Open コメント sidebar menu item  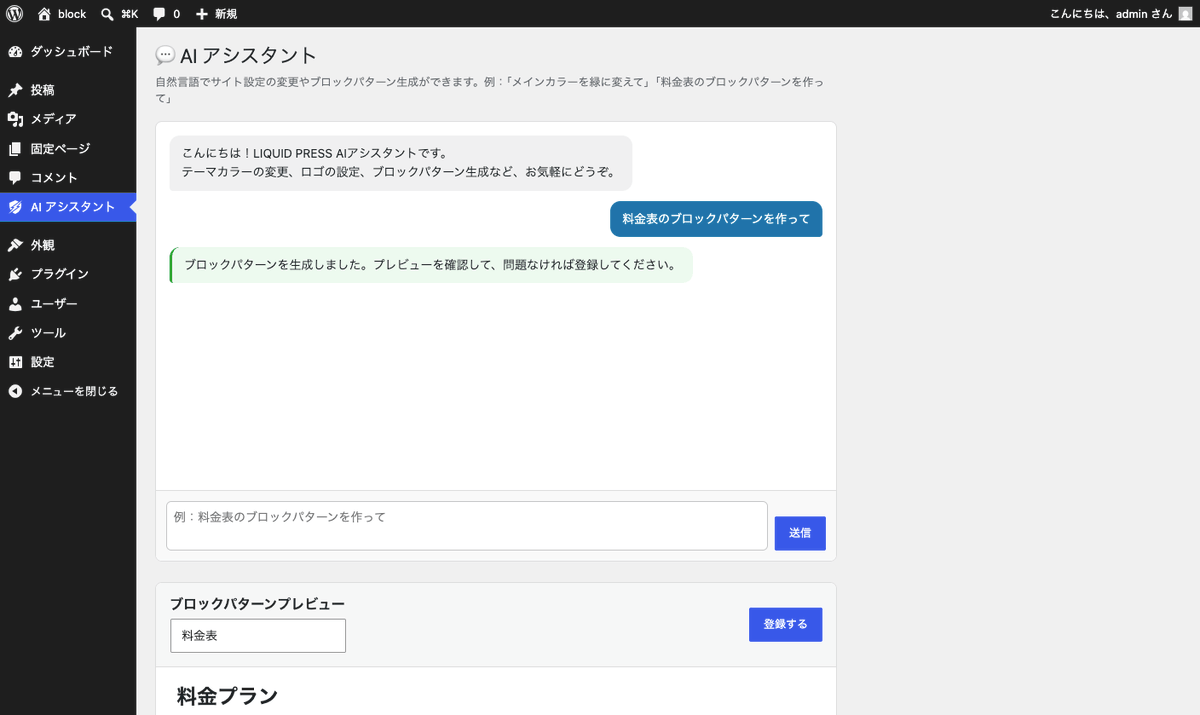(68, 178)
